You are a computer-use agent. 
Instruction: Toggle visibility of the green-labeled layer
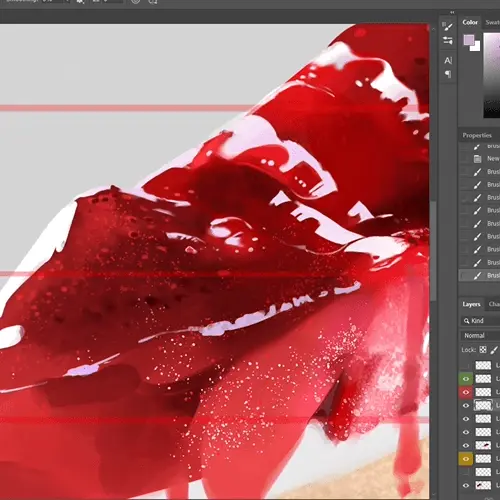(466, 379)
